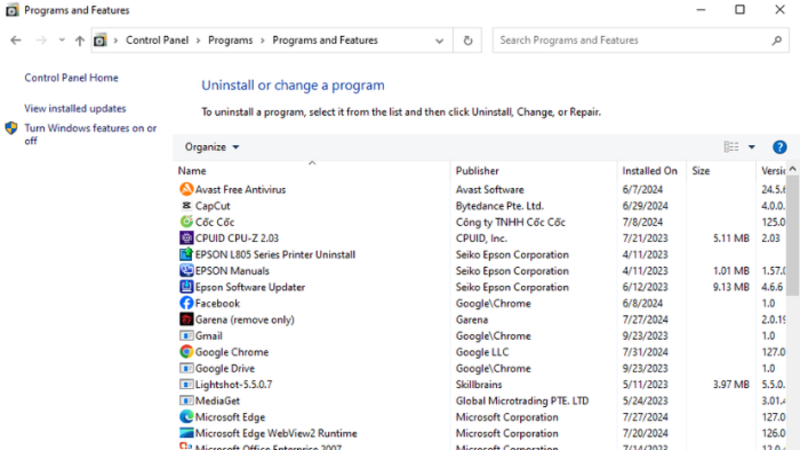Image resolution: width=800 pixels, height=450 pixels.
Task: Open Turn Windows features on or off
Action: 90,134
